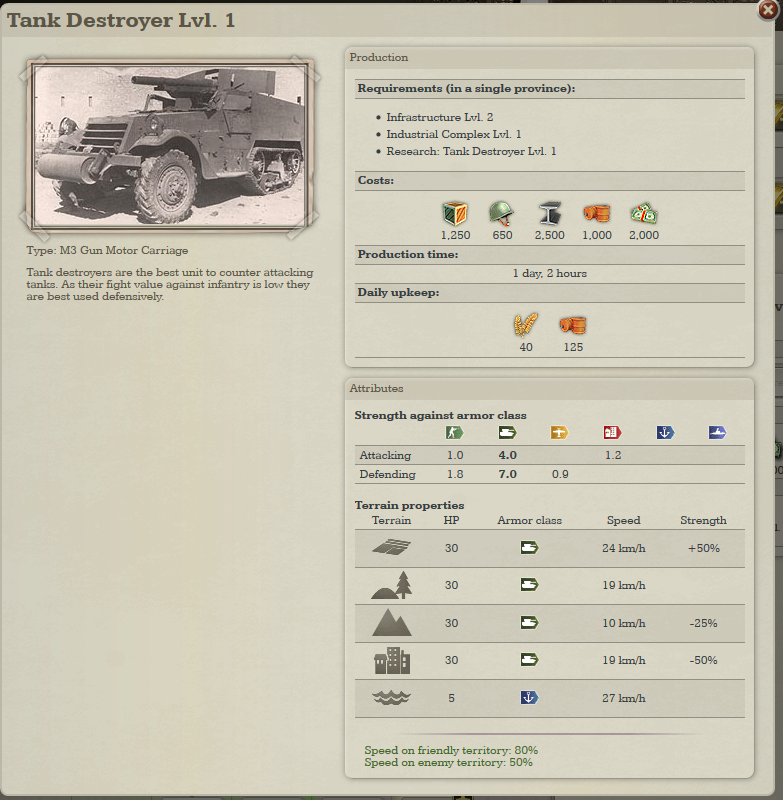
Task: Click the 2,500 steel cost value
Action: (x=549, y=235)
